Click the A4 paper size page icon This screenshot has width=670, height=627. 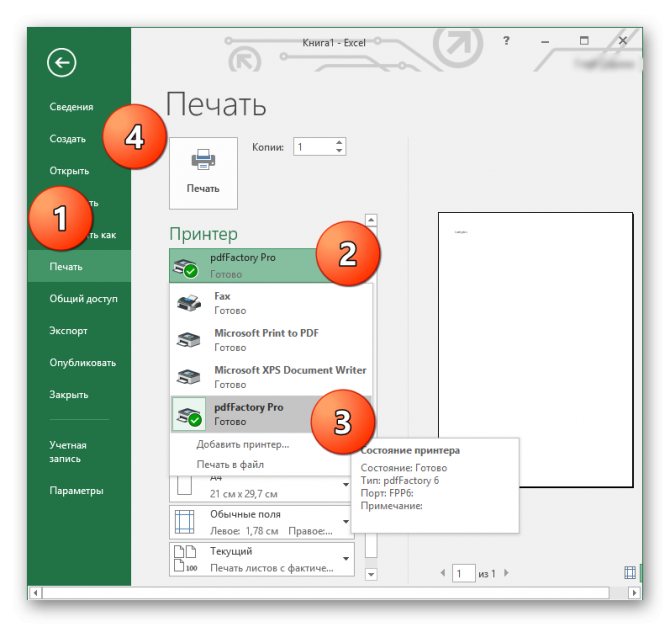tap(184, 486)
